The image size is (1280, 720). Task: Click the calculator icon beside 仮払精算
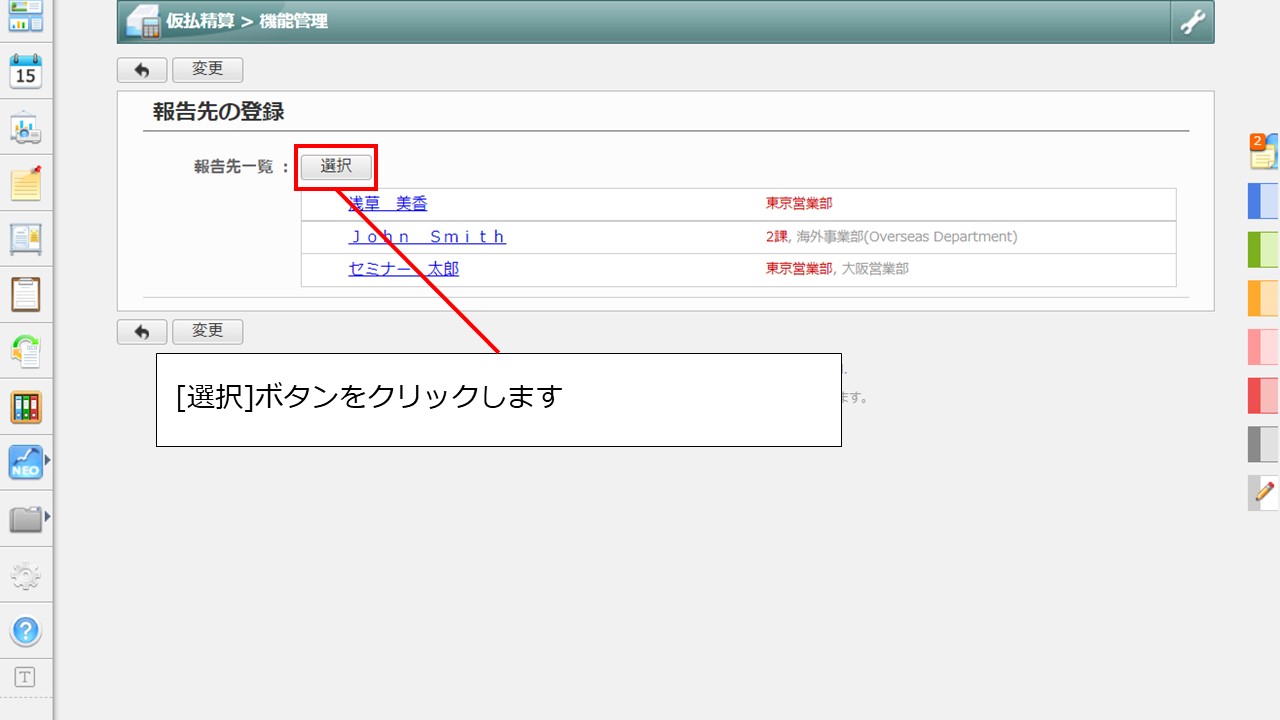coord(143,22)
